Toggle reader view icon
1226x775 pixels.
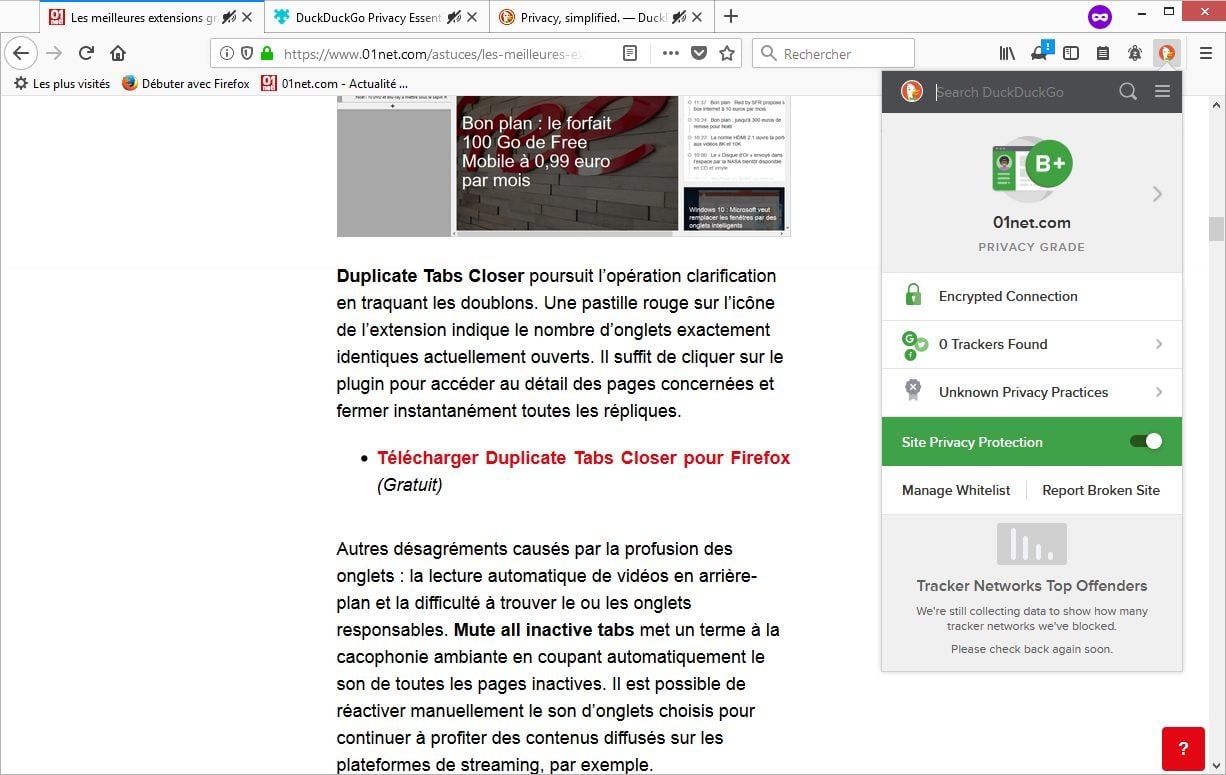[629, 53]
